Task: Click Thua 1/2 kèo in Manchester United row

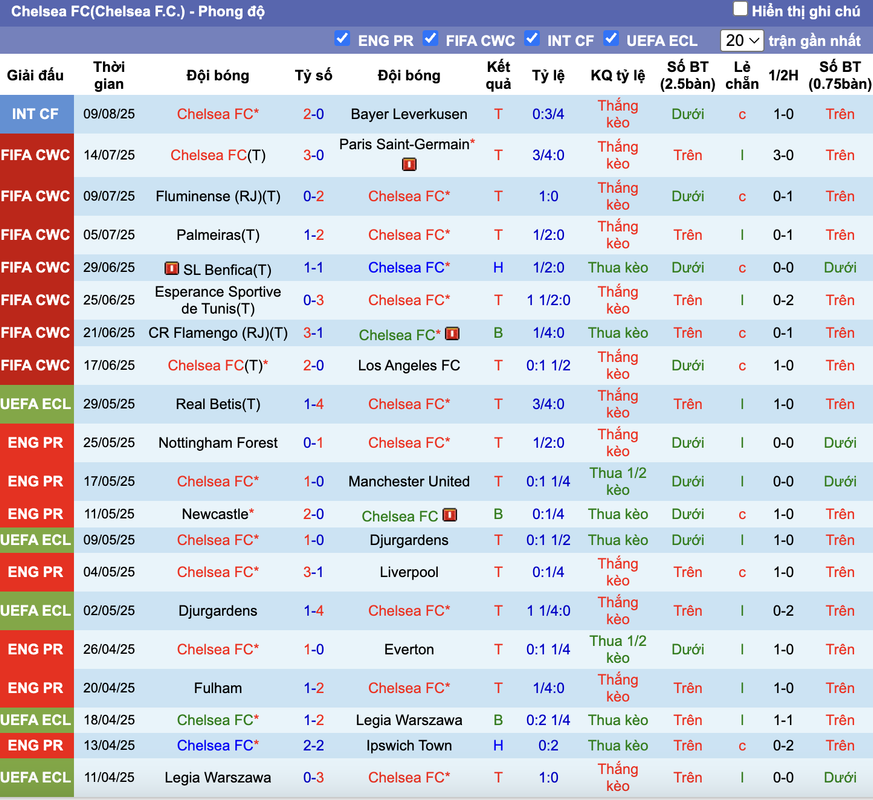Action: tap(618, 481)
